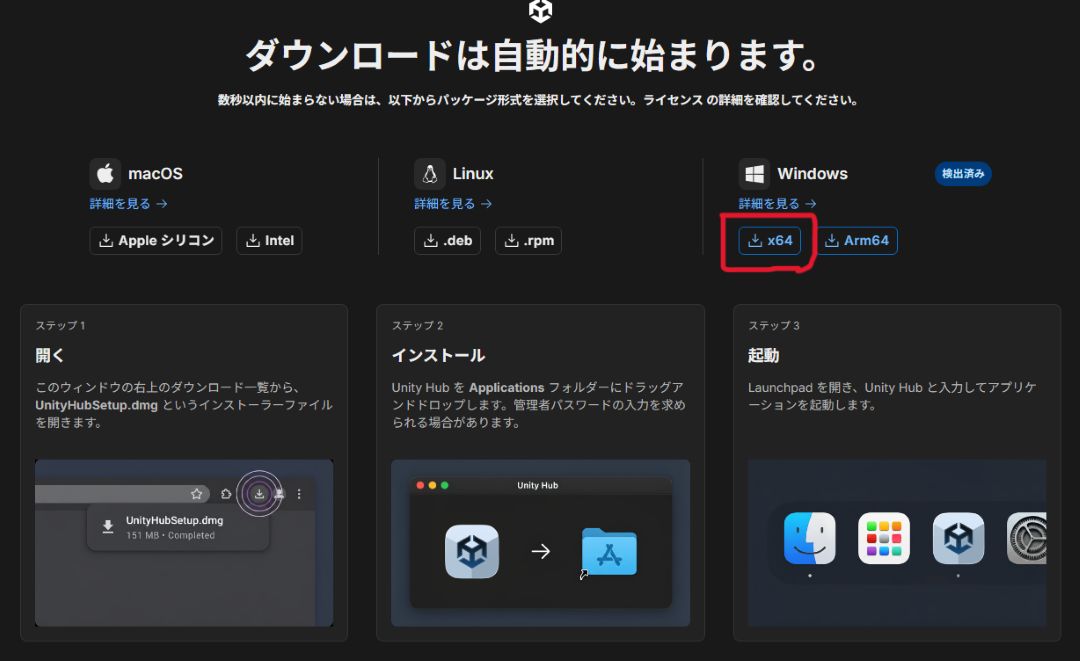Click the 開く step heading
Viewport: 1080px width, 661px height.
[x=50, y=355]
